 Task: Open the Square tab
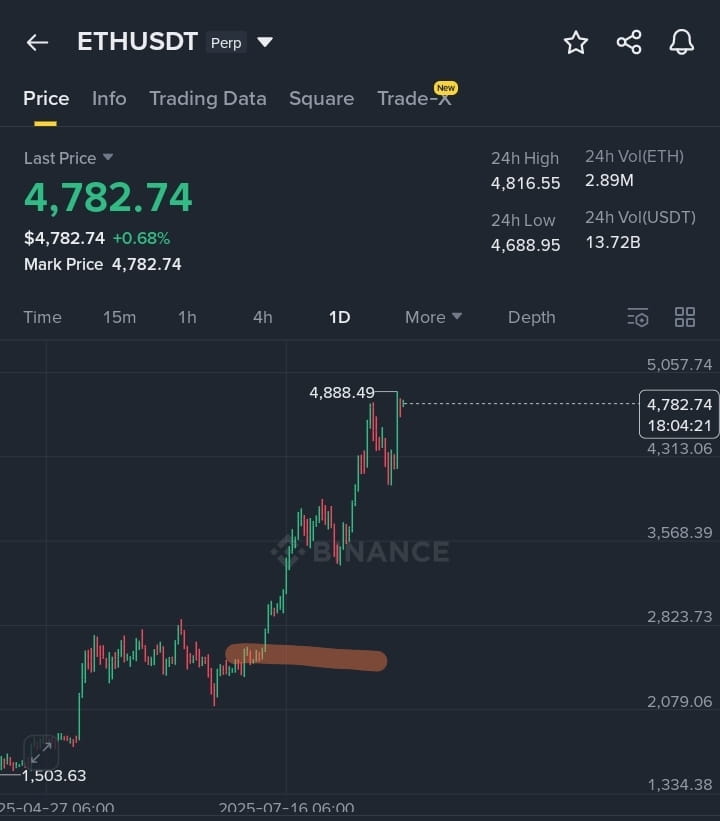click(322, 98)
